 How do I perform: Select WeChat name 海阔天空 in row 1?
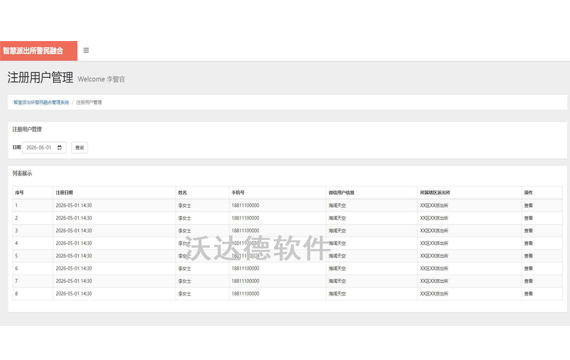click(337, 205)
